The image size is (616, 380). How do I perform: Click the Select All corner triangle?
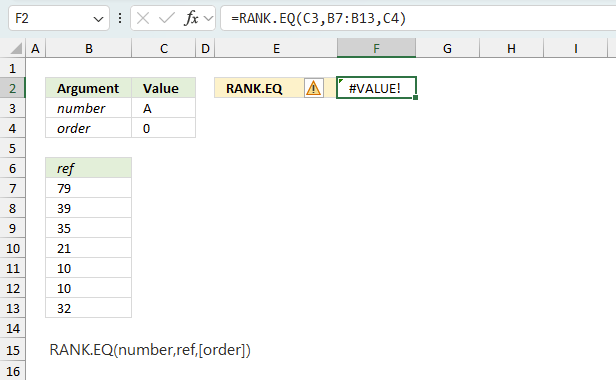(x=16, y=49)
